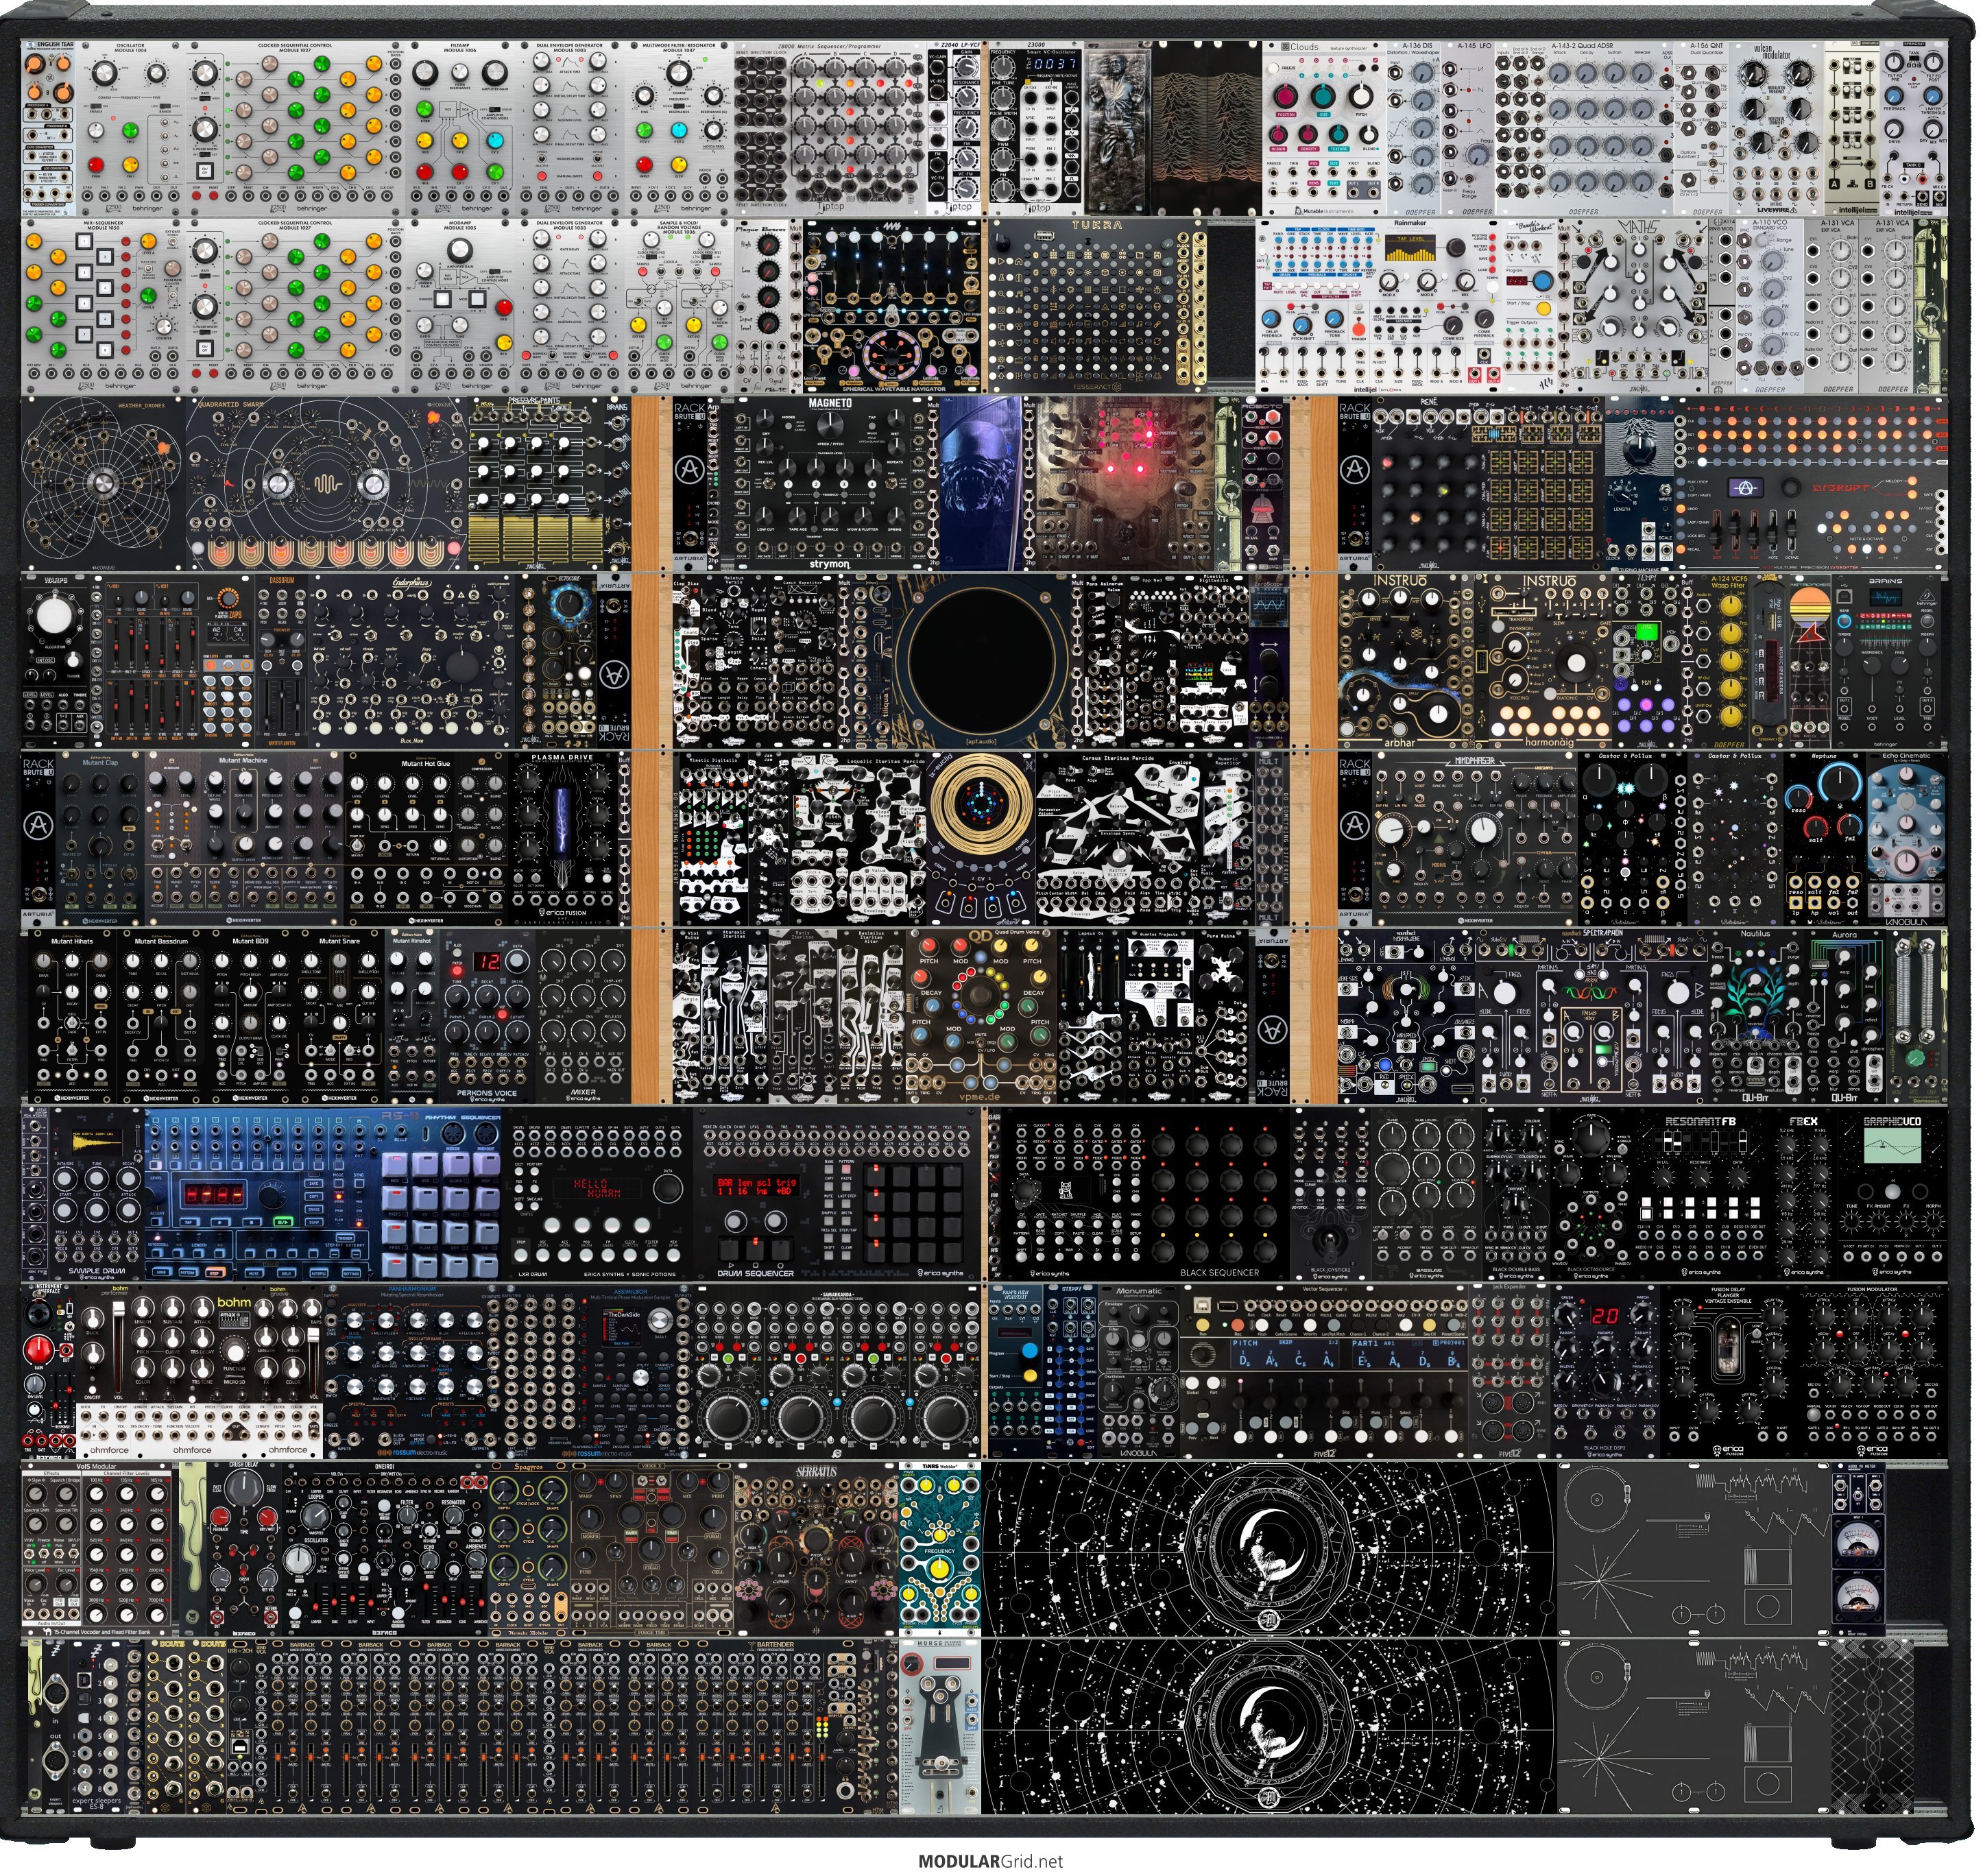Select the Black Sequencer module
Viewport: 1983px width, 1876px height.
click(x=1146, y=1194)
